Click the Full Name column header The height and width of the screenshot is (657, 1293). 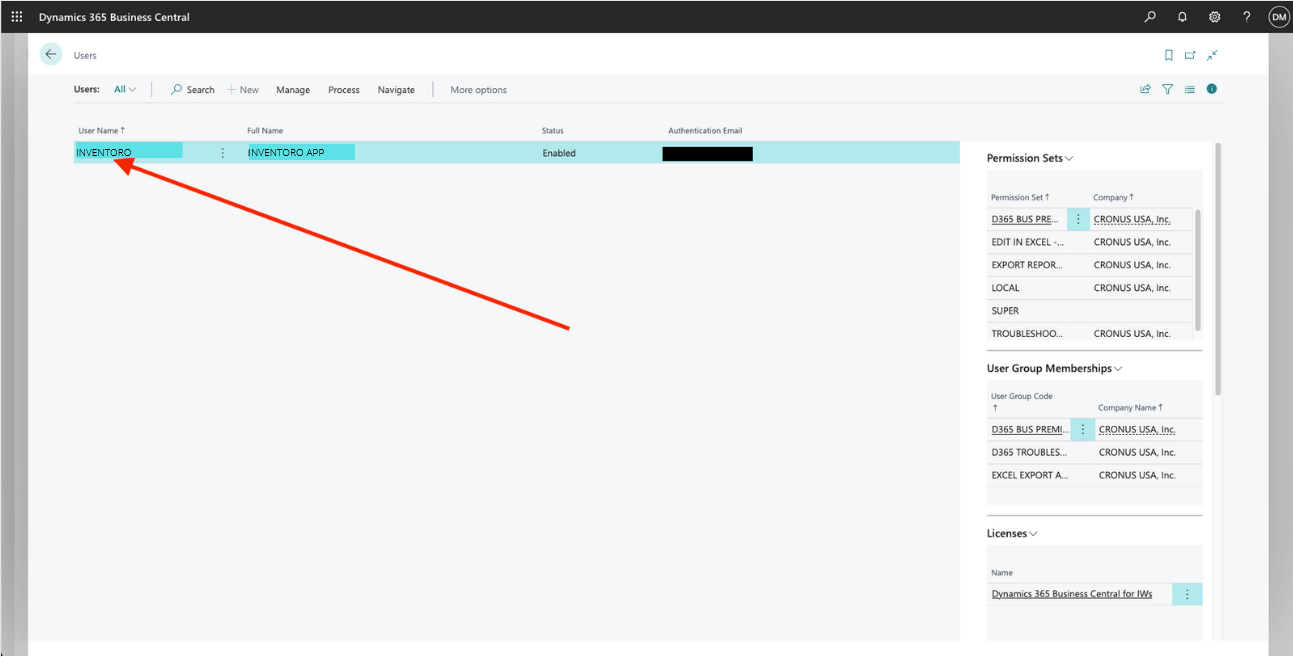(265, 130)
